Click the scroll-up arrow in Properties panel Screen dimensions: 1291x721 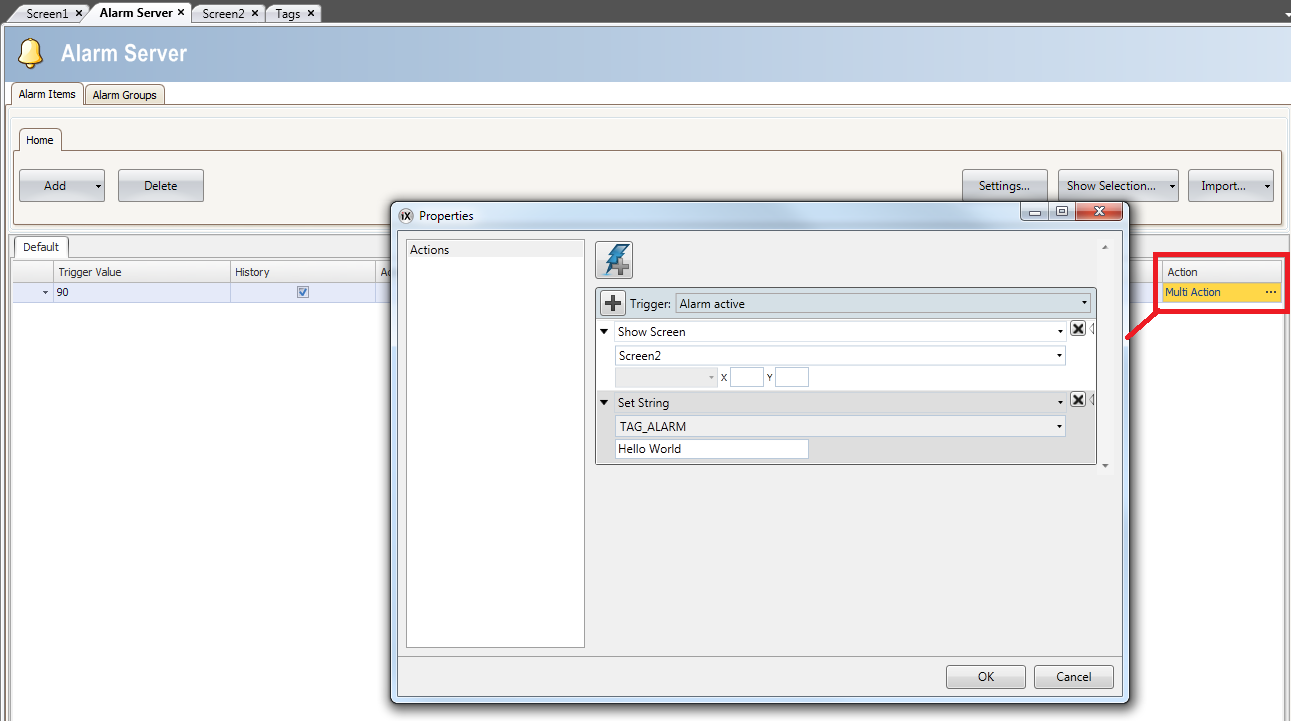click(1105, 246)
